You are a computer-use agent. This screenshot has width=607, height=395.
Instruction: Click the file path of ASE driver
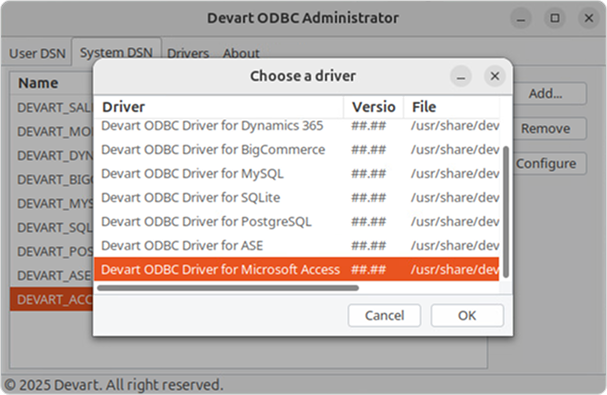455,246
